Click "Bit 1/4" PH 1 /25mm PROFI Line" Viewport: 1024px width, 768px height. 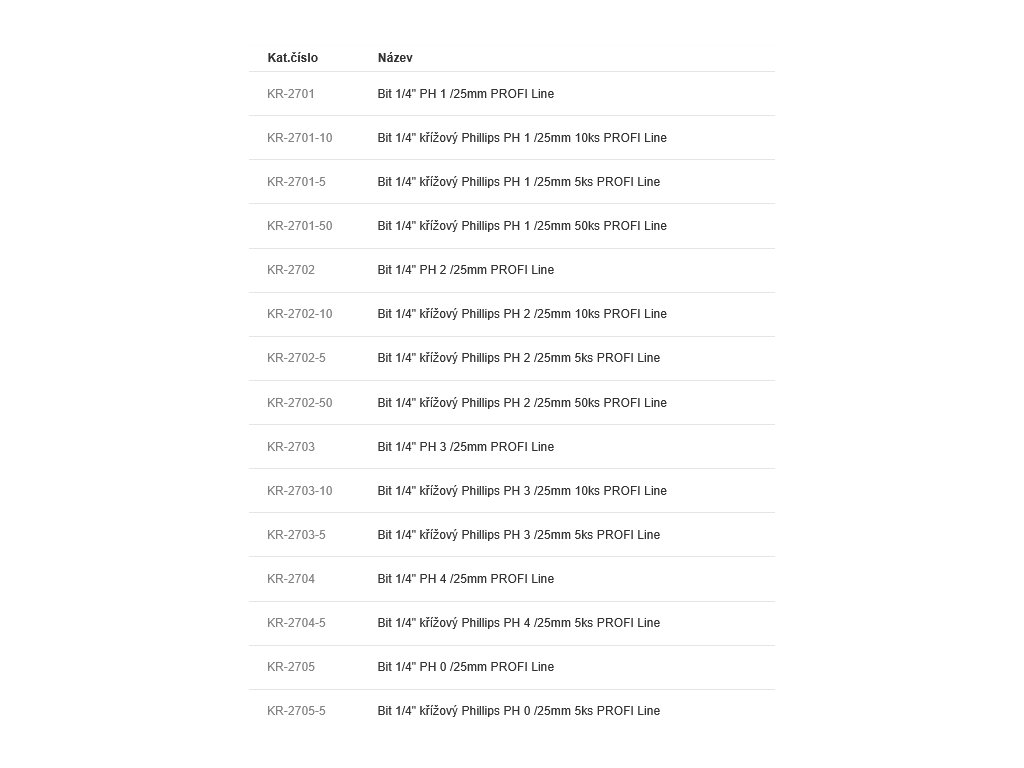(x=465, y=94)
